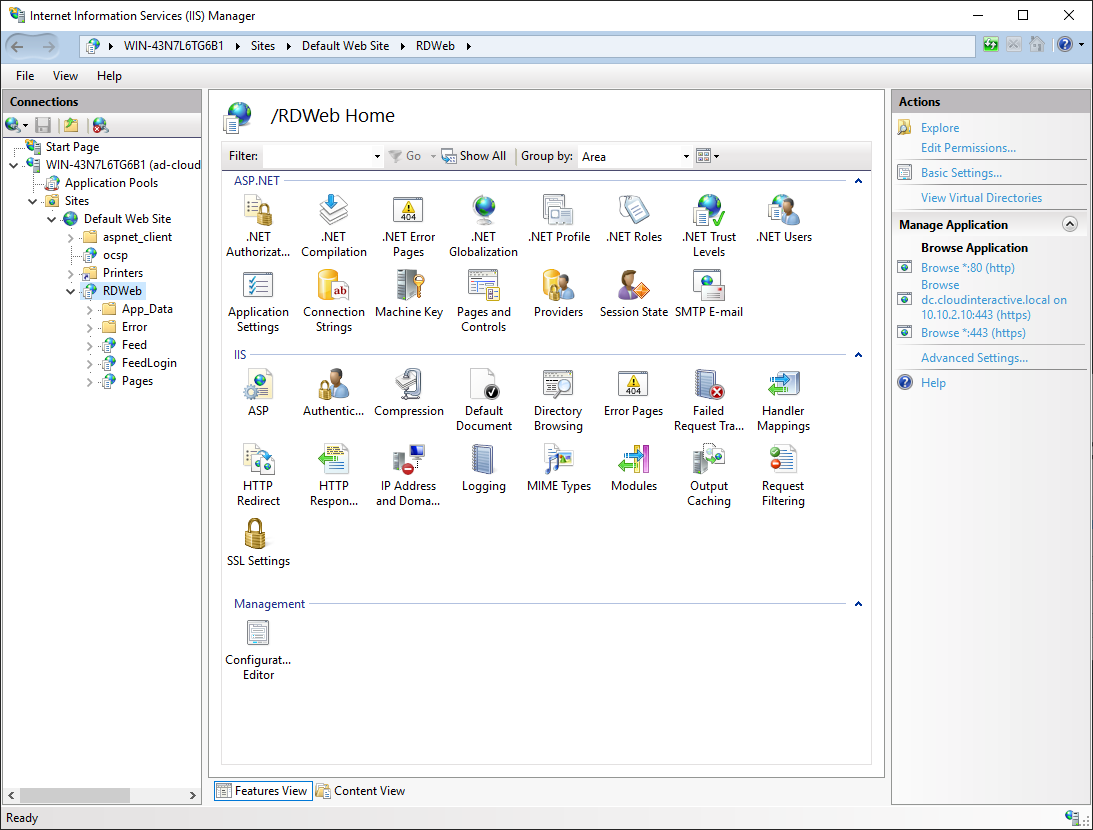Open SMTP E-mail feature
Screen dimensions: 1093x830
708,294
